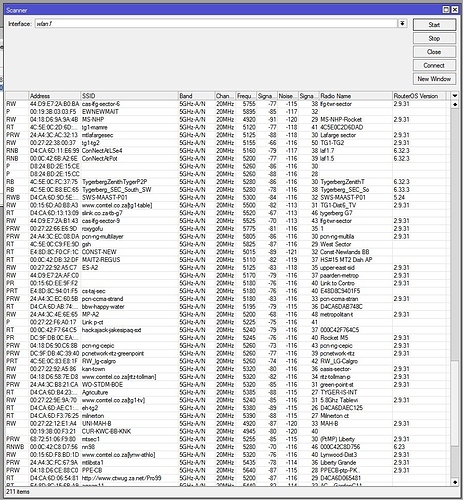463x500 pixels.
Task: Click the Connect button
Action: [434, 65]
